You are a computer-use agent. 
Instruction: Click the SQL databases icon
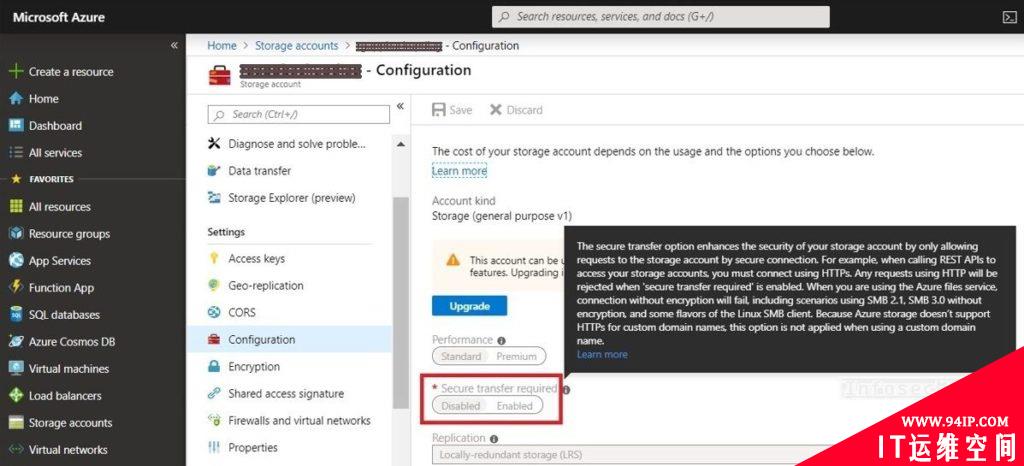(16, 315)
